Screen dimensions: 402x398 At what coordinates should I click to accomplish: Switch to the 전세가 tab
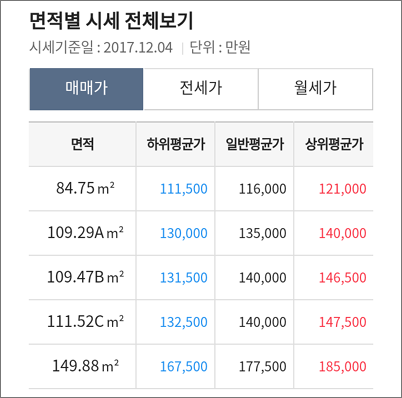coord(201,89)
